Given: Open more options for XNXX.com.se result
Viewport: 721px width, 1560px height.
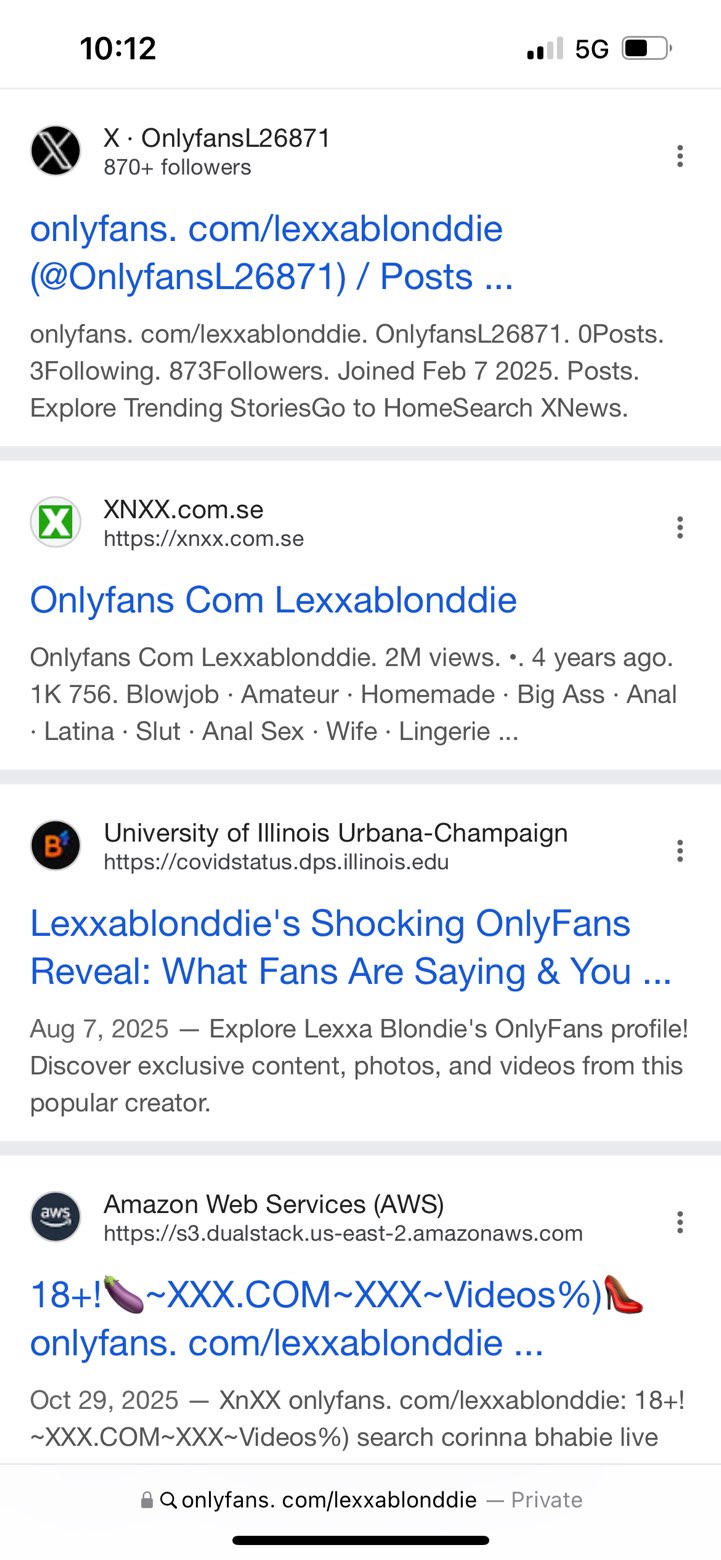Looking at the screenshot, I should coord(680,527).
